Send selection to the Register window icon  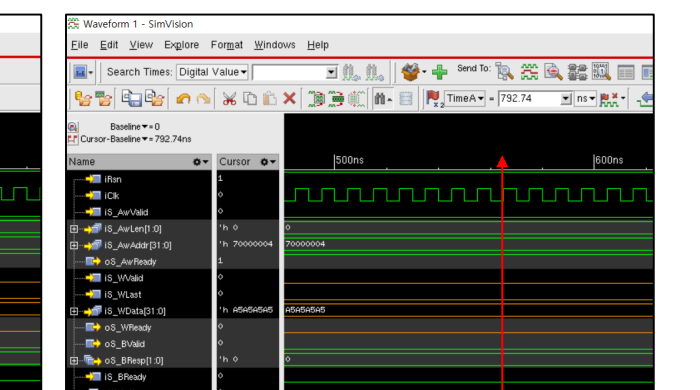pyautogui.click(x=625, y=72)
